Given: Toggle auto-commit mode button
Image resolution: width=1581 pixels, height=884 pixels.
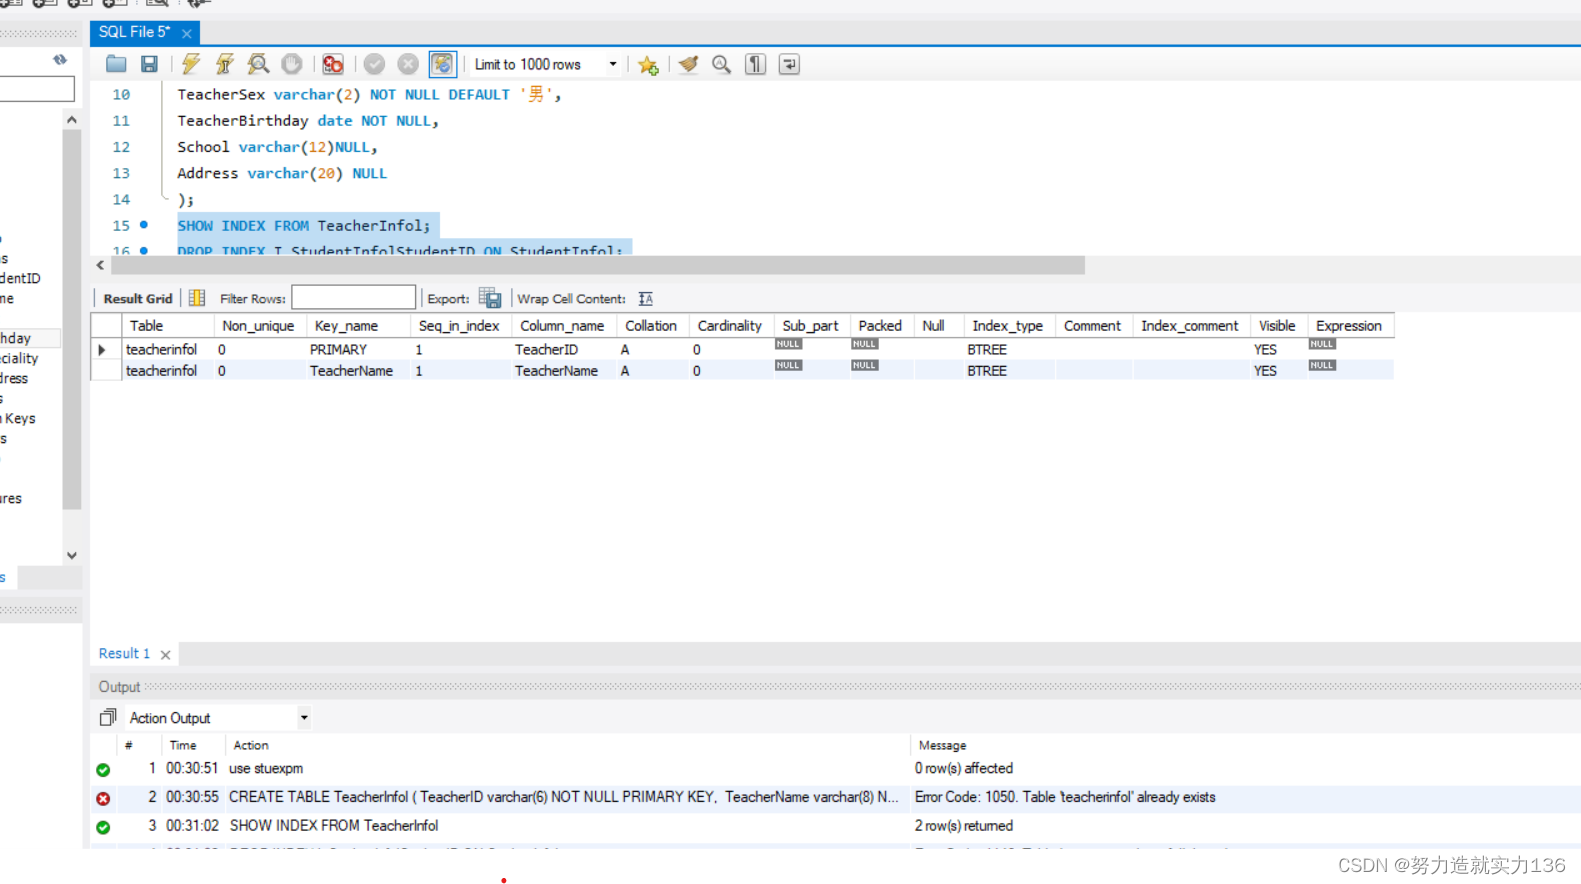Looking at the screenshot, I should click(x=442, y=64).
